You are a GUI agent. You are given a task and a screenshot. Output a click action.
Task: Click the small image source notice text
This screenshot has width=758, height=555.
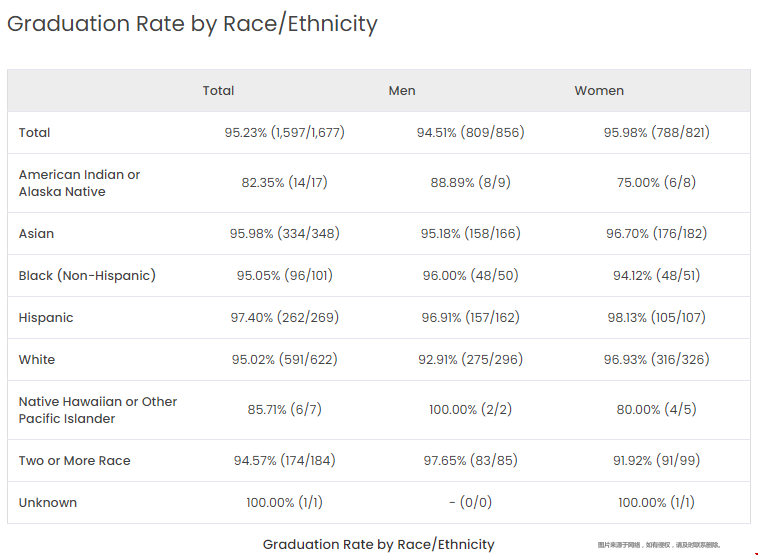click(x=658, y=545)
